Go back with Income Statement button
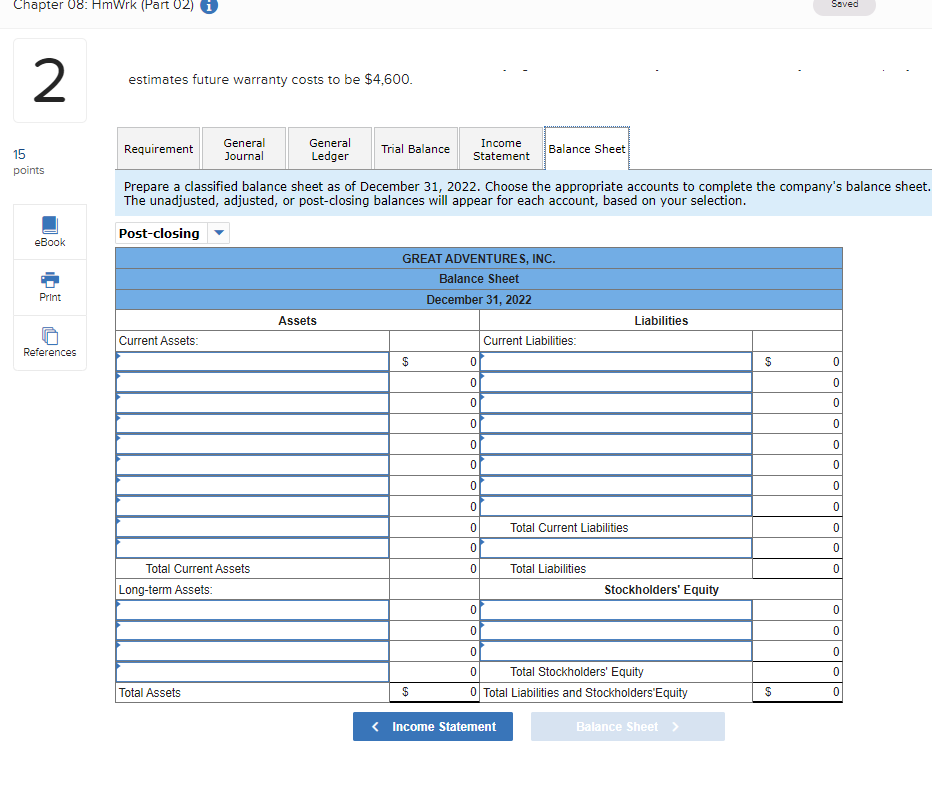The height and width of the screenshot is (800, 932). 433,726
